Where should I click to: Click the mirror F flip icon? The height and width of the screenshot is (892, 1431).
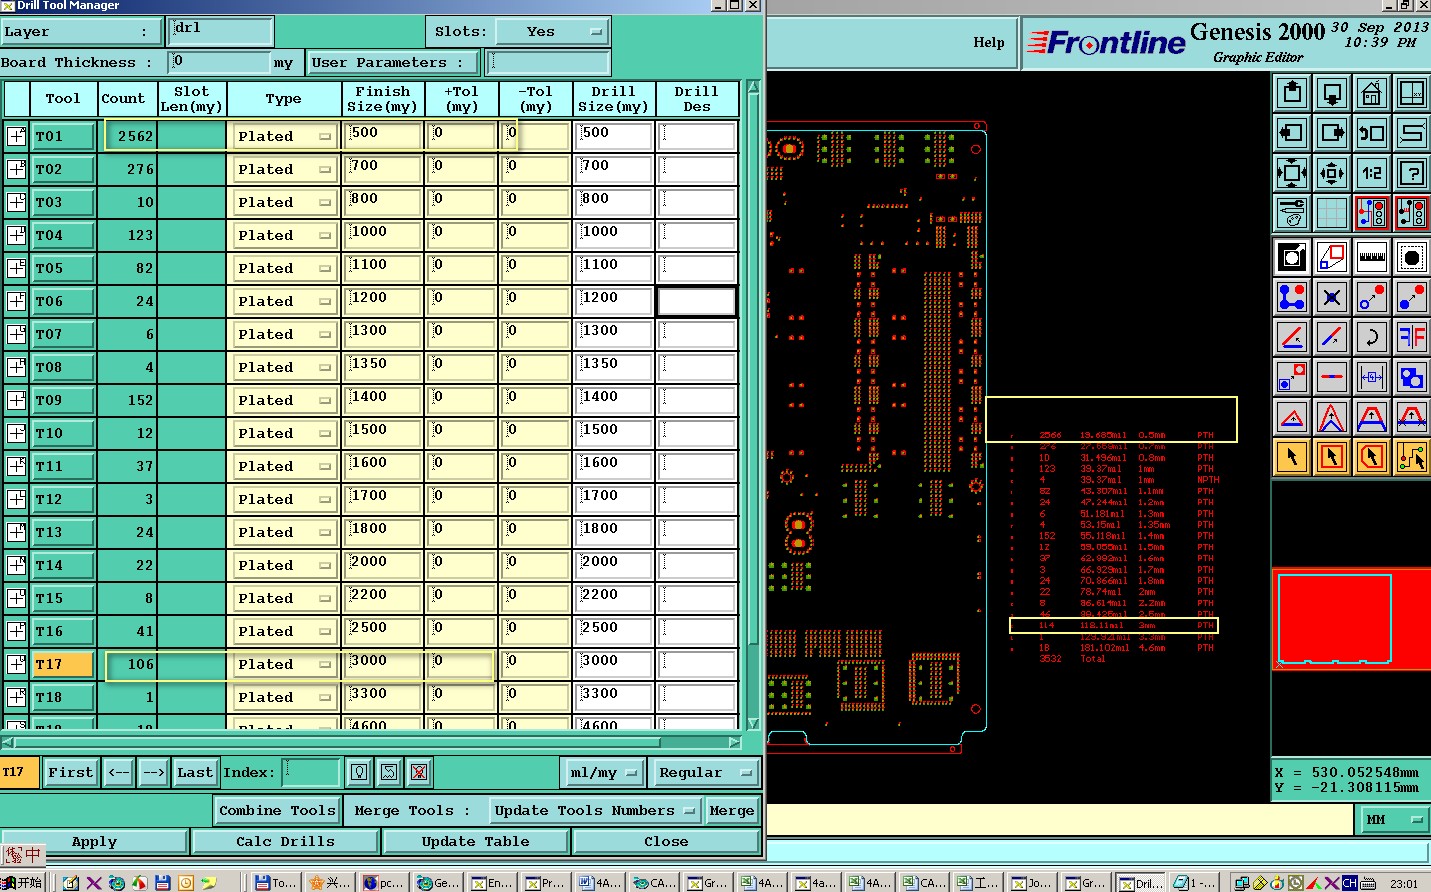tap(1412, 337)
